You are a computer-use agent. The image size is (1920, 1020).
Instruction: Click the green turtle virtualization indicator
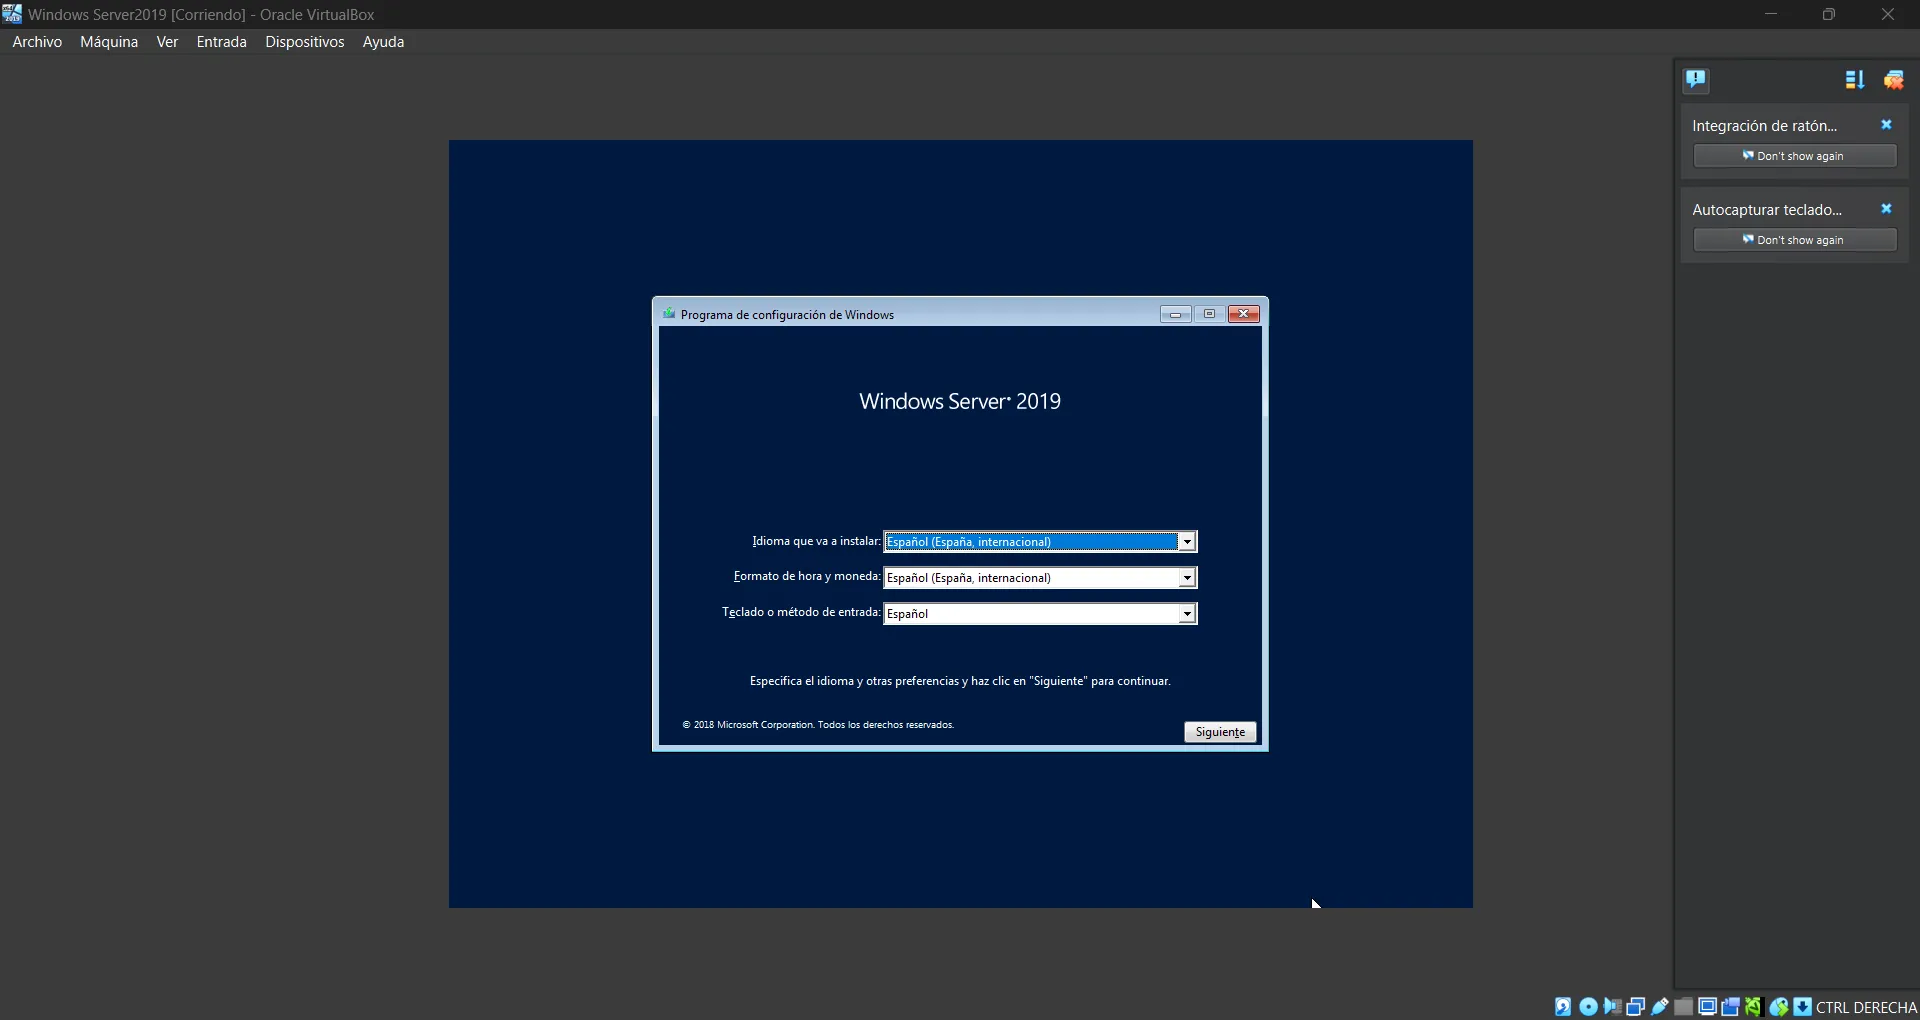click(1754, 1007)
